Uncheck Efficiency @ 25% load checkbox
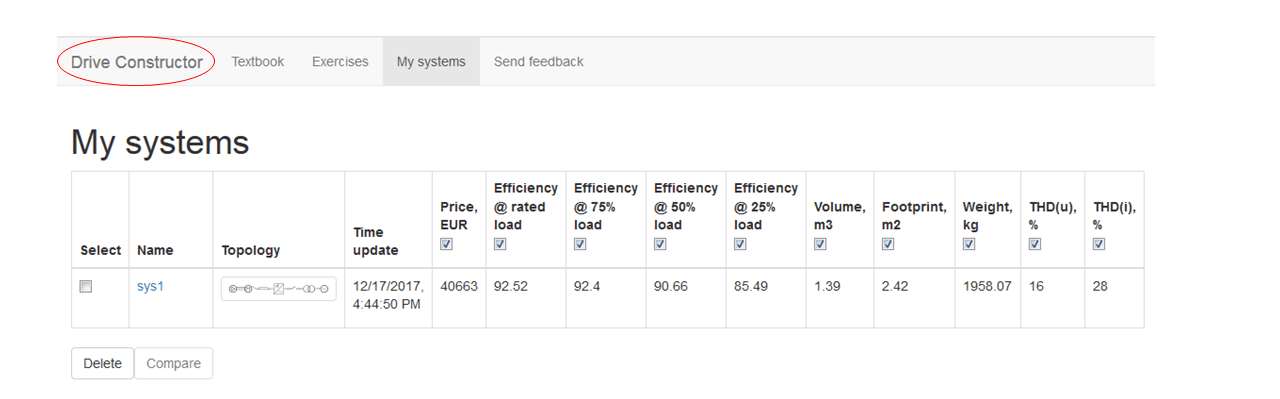This screenshot has height=399, width=1280. (x=740, y=243)
